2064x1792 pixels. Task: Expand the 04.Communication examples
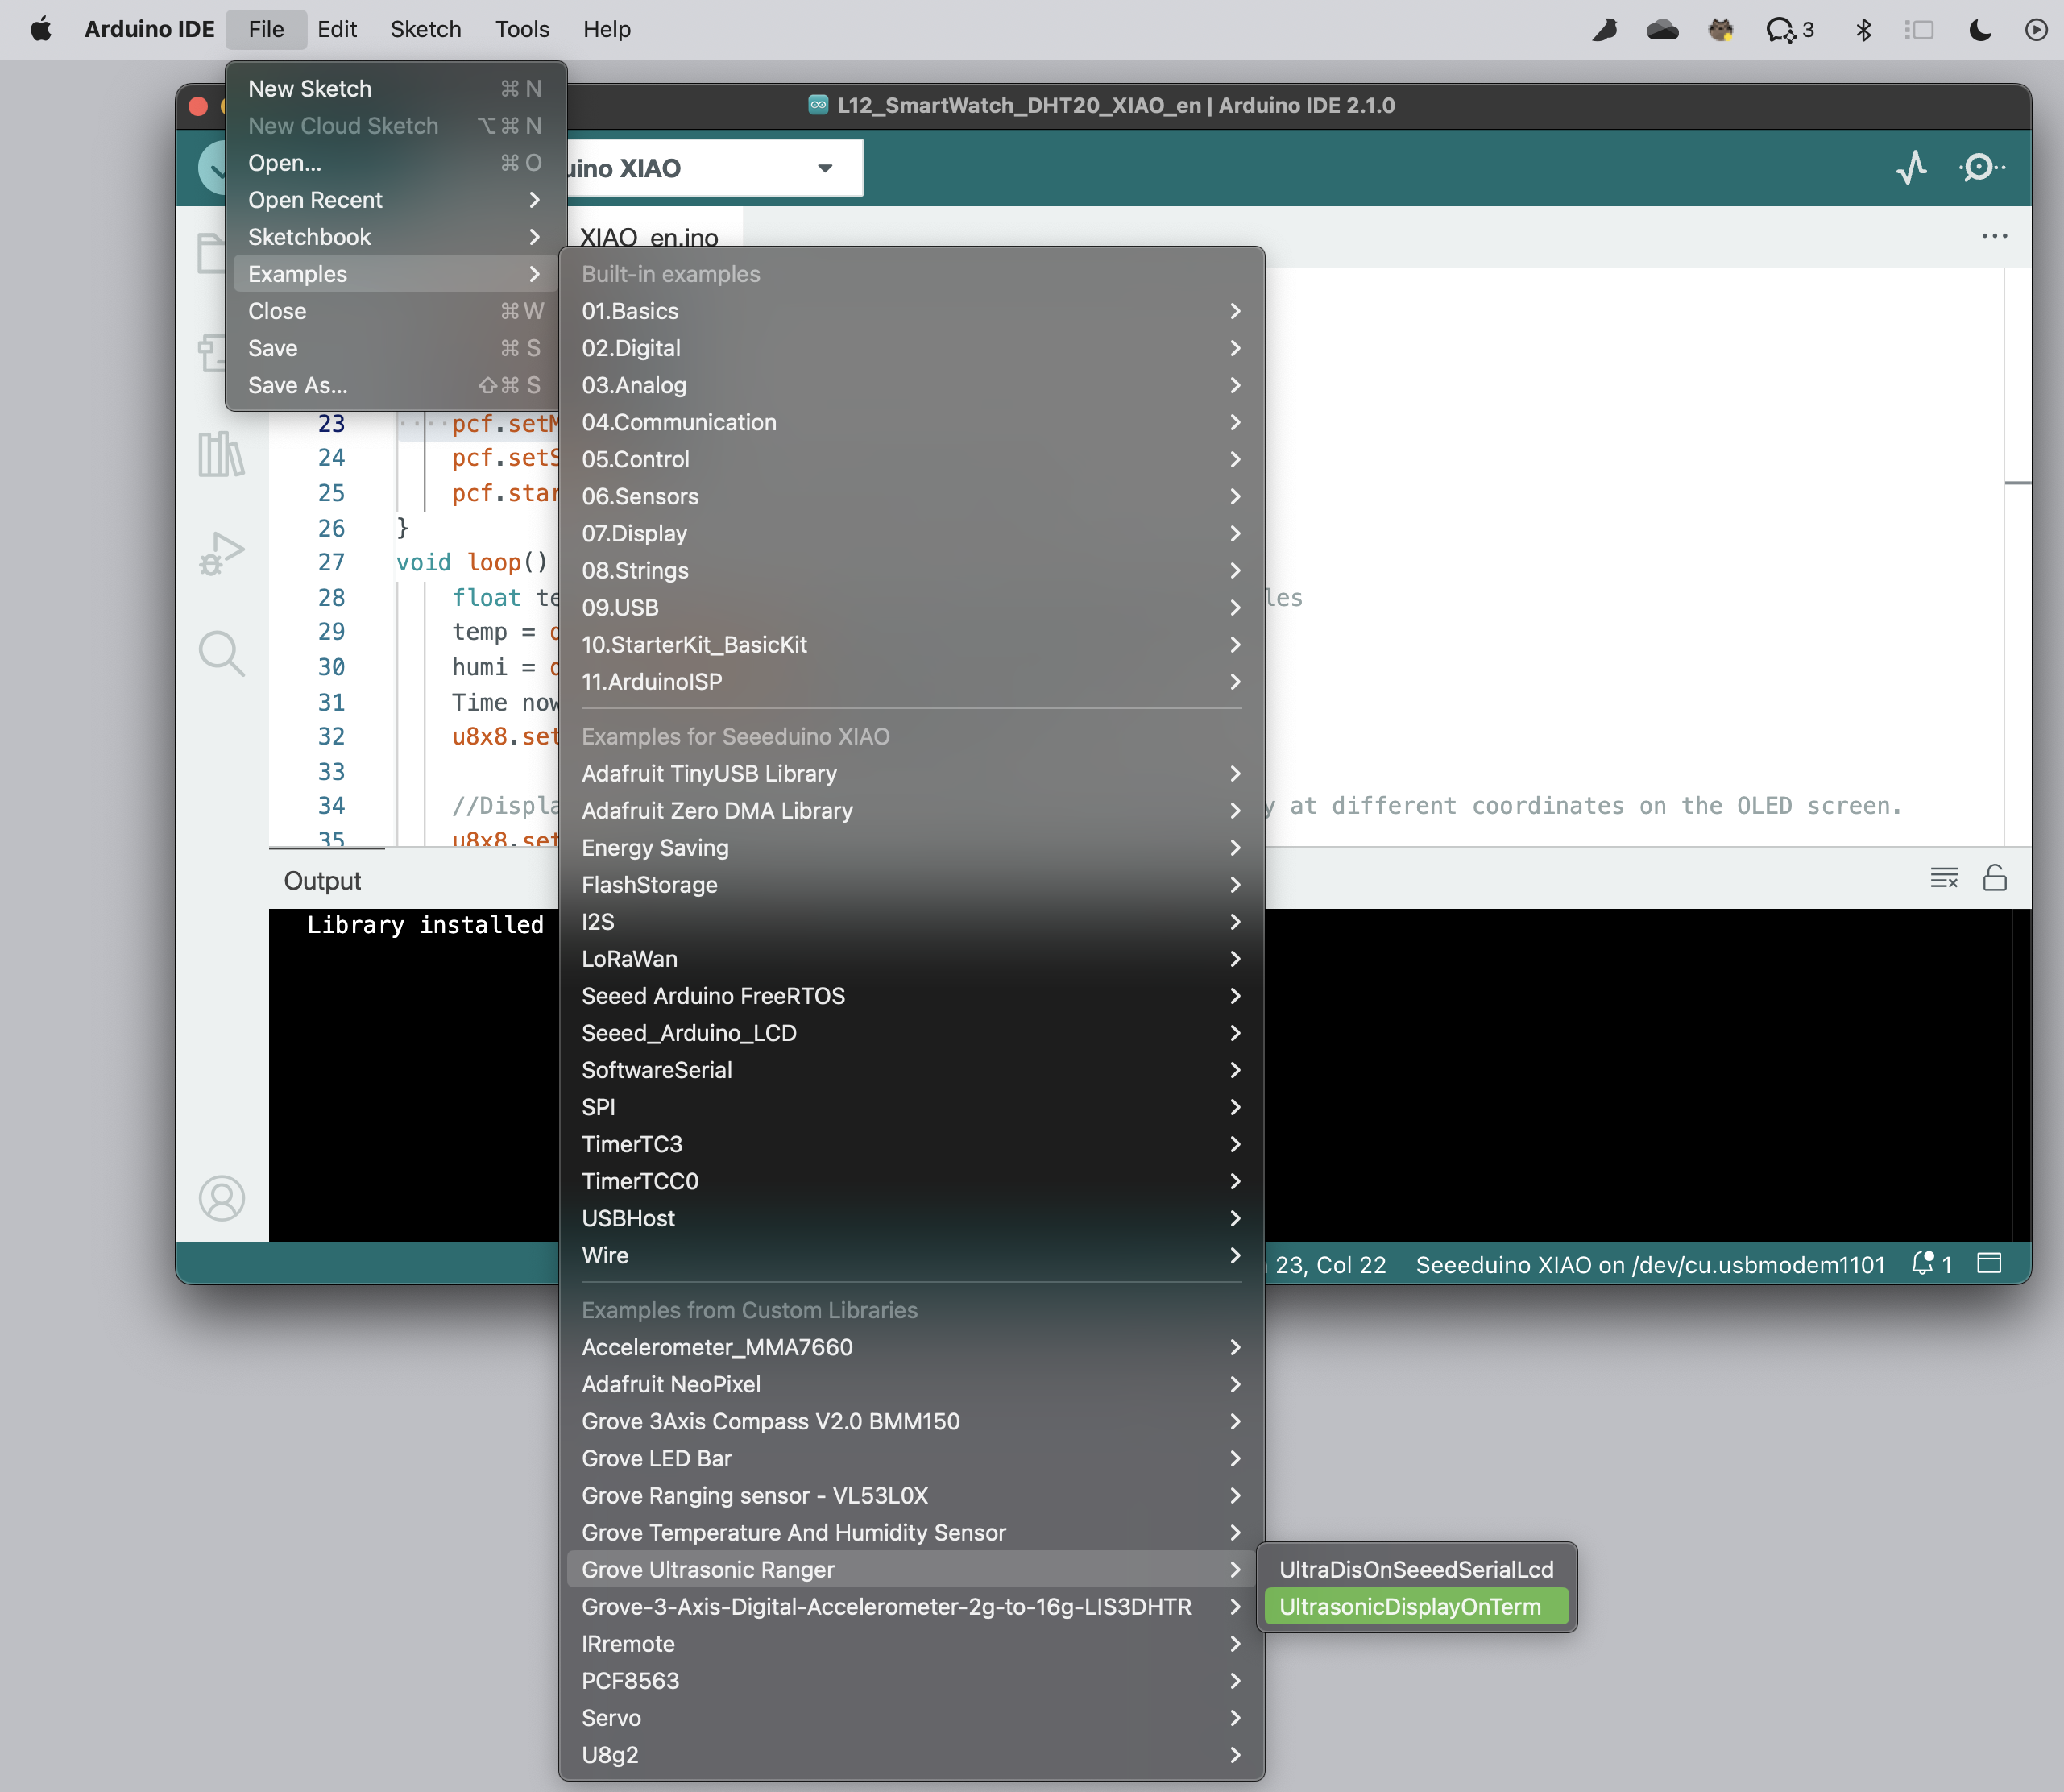click(911, 422)
